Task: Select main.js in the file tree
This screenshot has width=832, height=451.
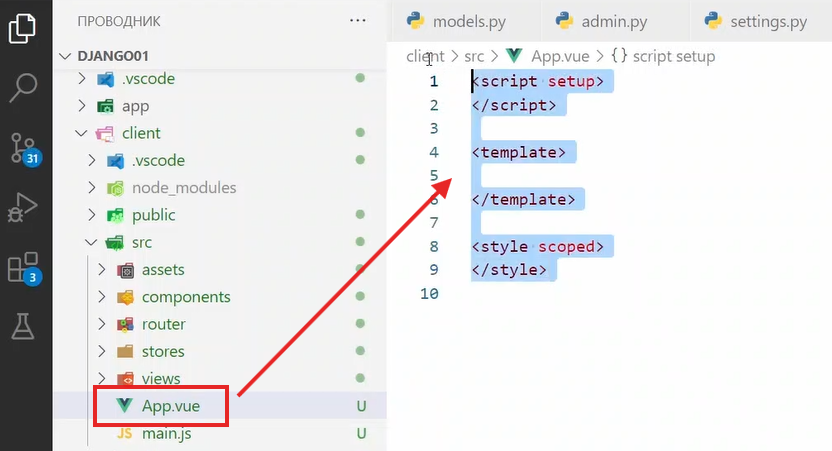Action: pos(164,433)
